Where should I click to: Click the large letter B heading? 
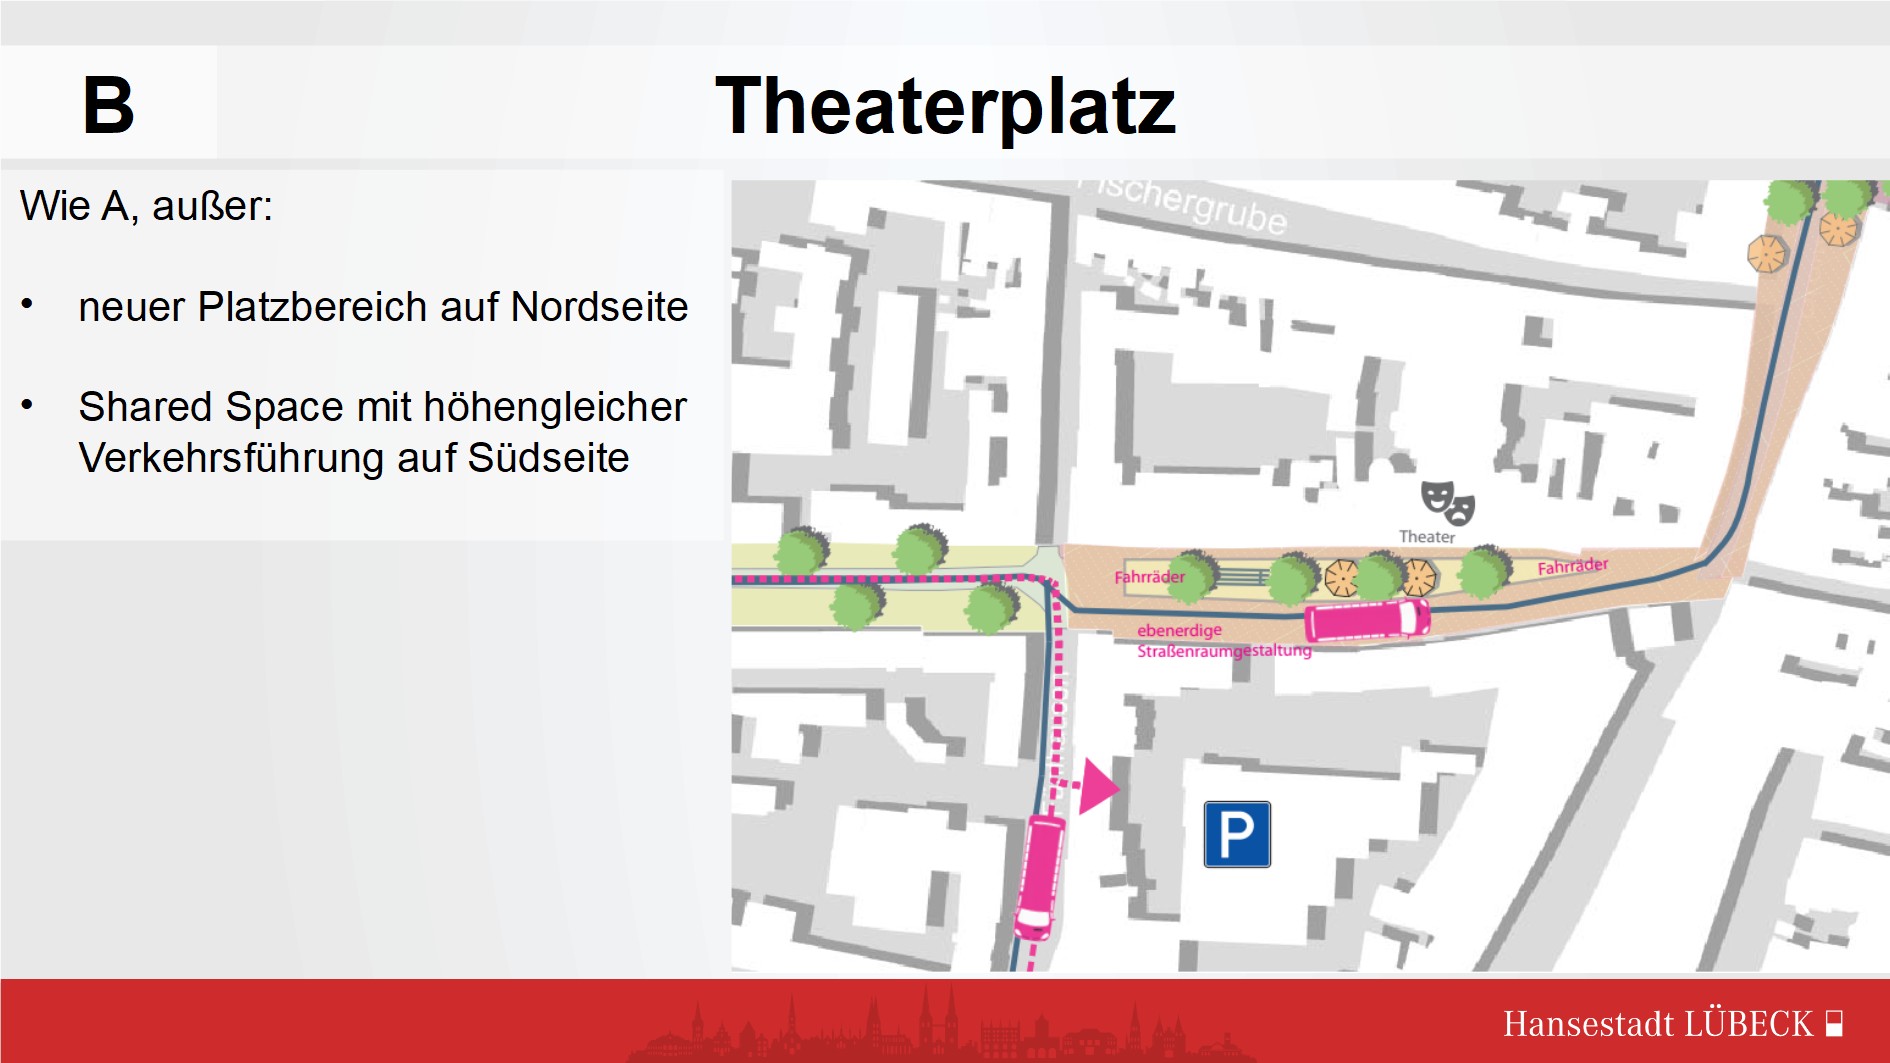108,106
